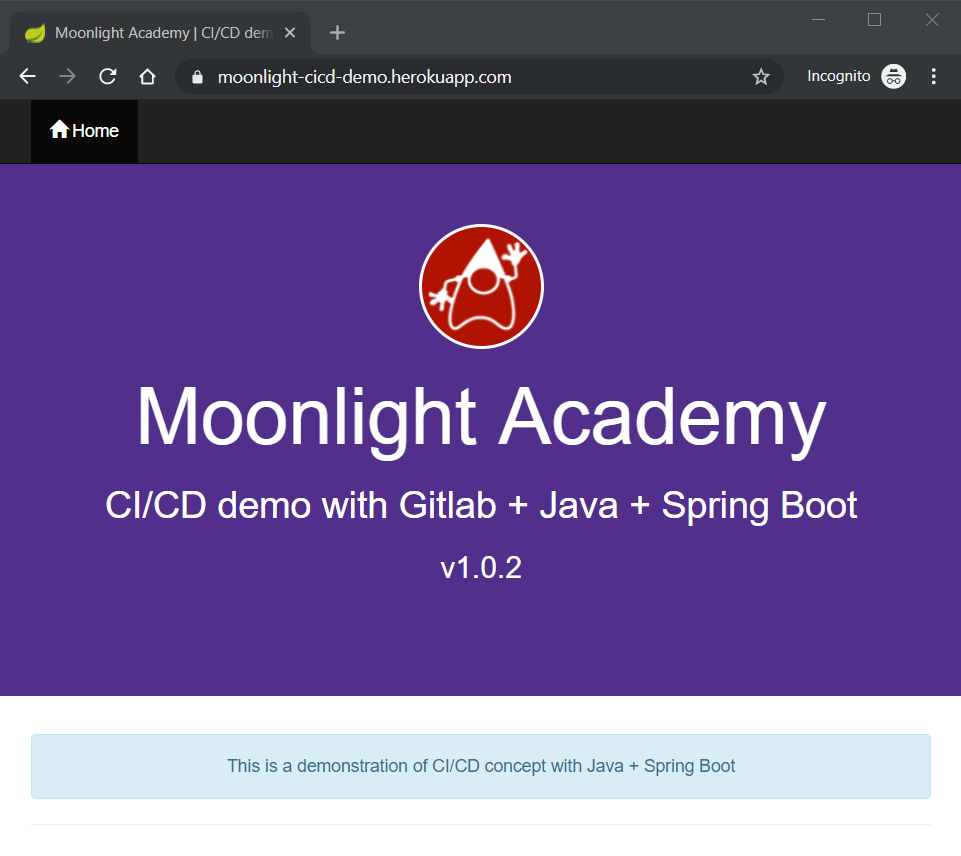The width and height of the screenshot is (961, 856).
Task: Open Chrome three-dot menu
Action: (933, 77)
